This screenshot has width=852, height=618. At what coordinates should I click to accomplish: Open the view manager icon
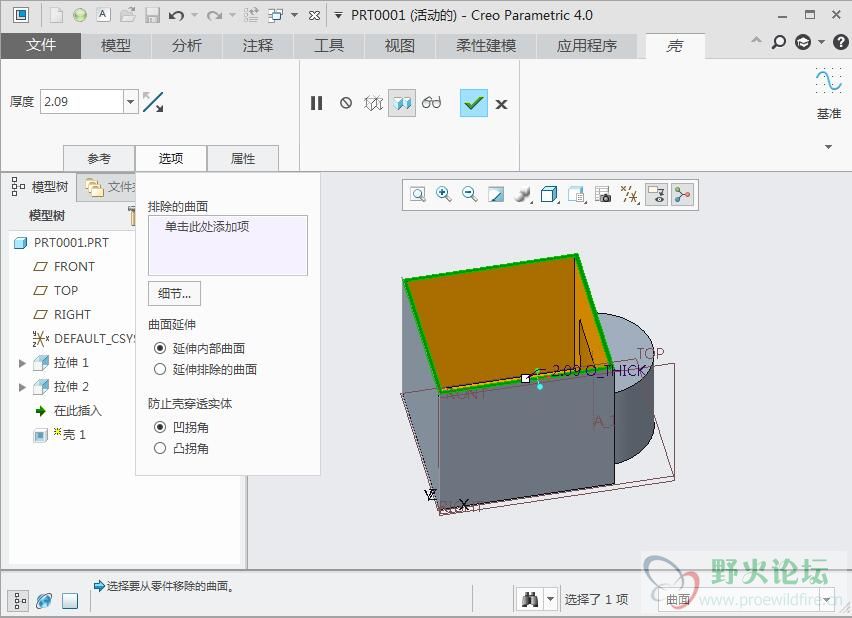click(576, 195)
